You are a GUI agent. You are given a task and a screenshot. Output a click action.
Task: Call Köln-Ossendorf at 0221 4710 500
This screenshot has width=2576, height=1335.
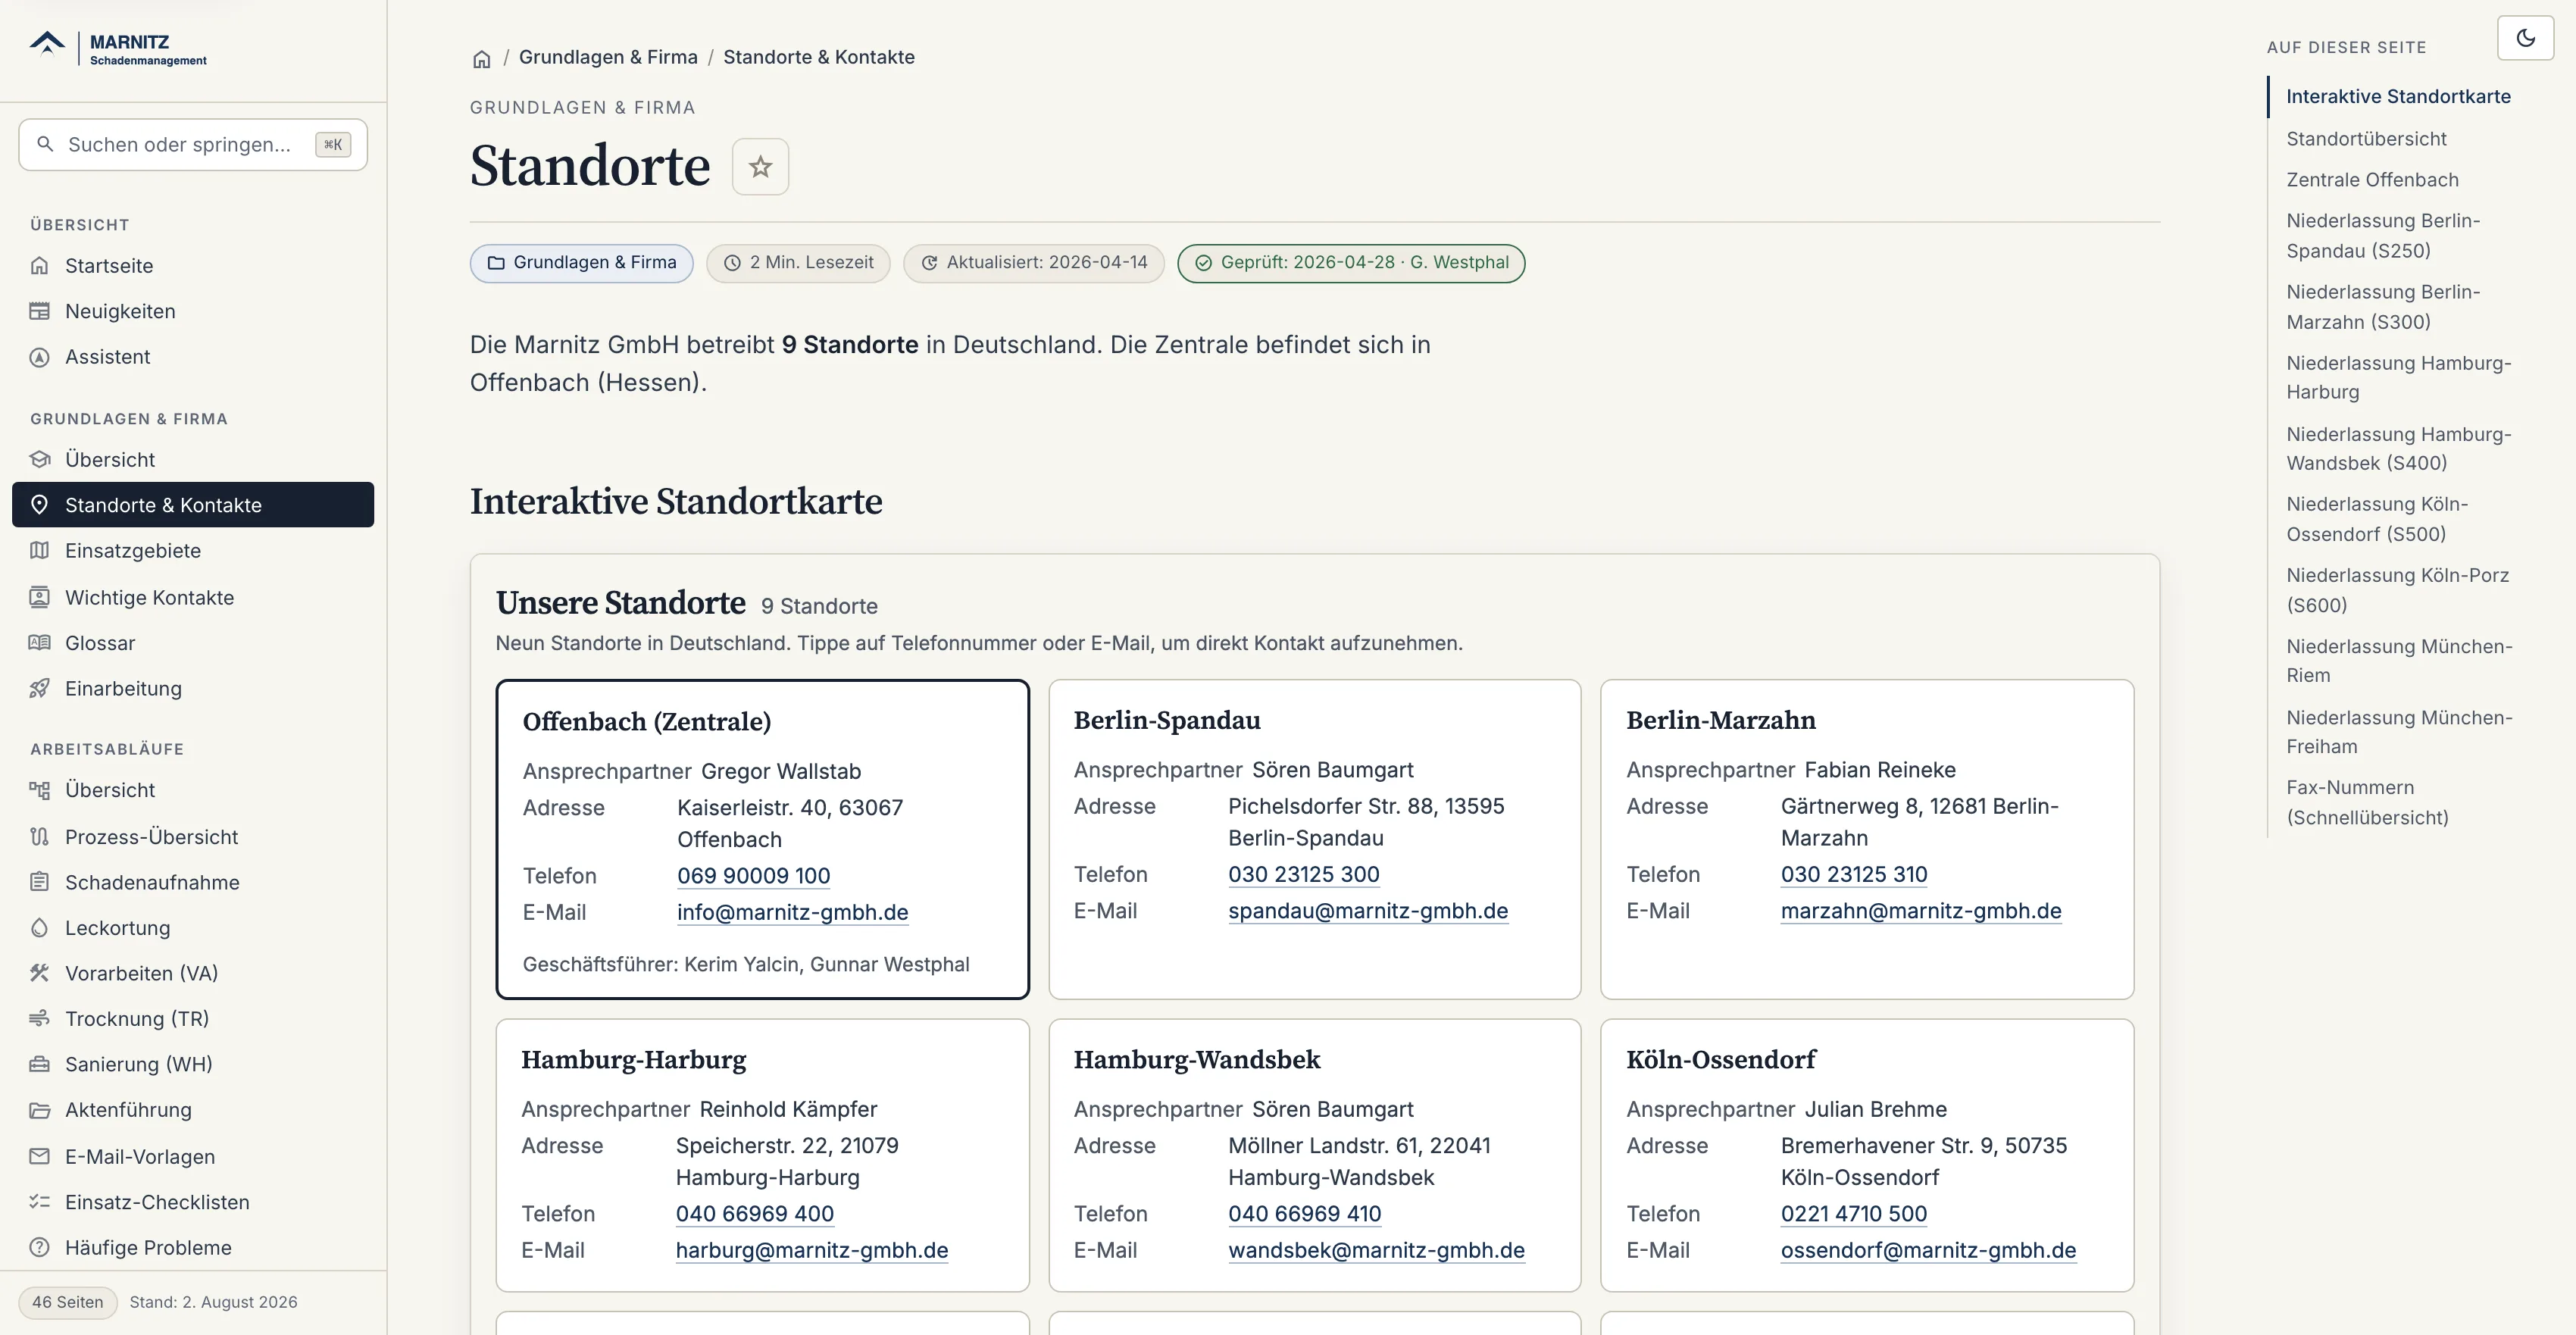click(x=1853, y=1214)
